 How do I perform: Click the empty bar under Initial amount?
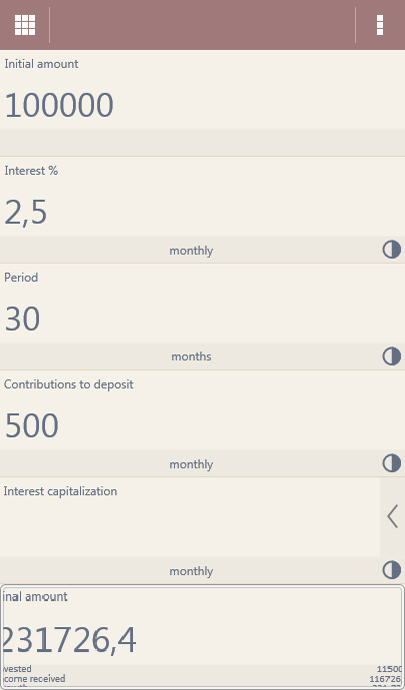202,143
